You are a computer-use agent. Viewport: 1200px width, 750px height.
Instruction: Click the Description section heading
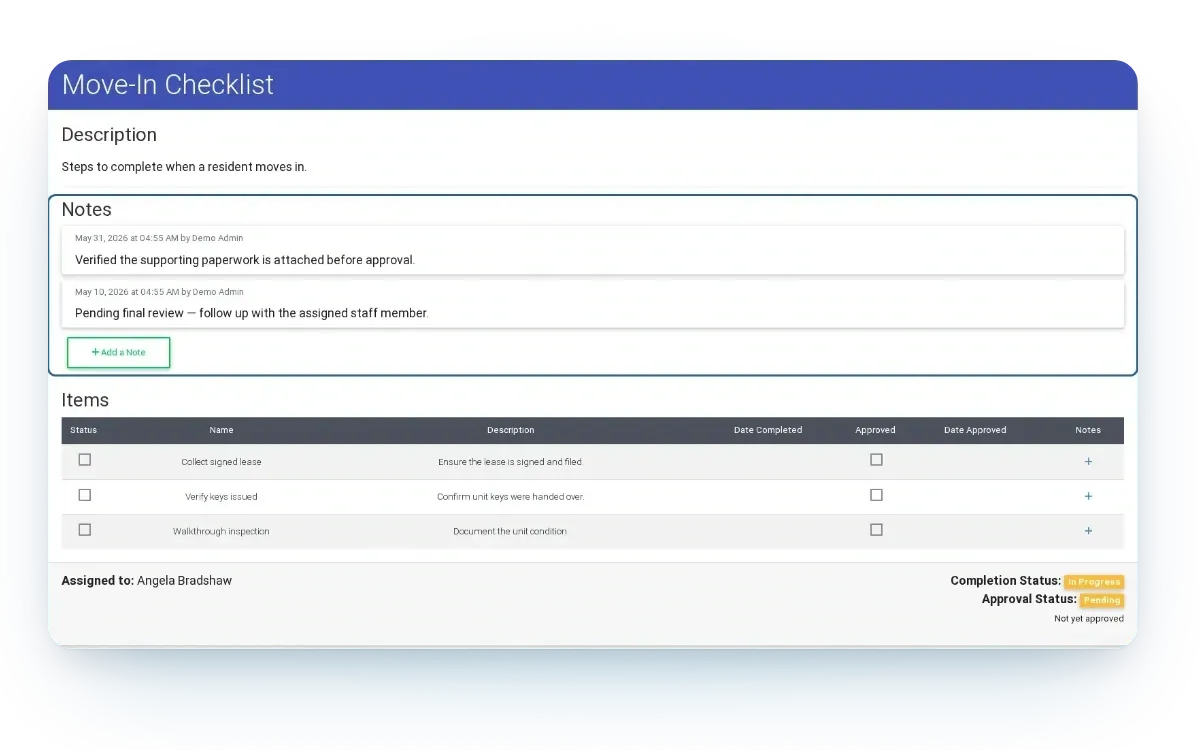click(x=109, y=135)
